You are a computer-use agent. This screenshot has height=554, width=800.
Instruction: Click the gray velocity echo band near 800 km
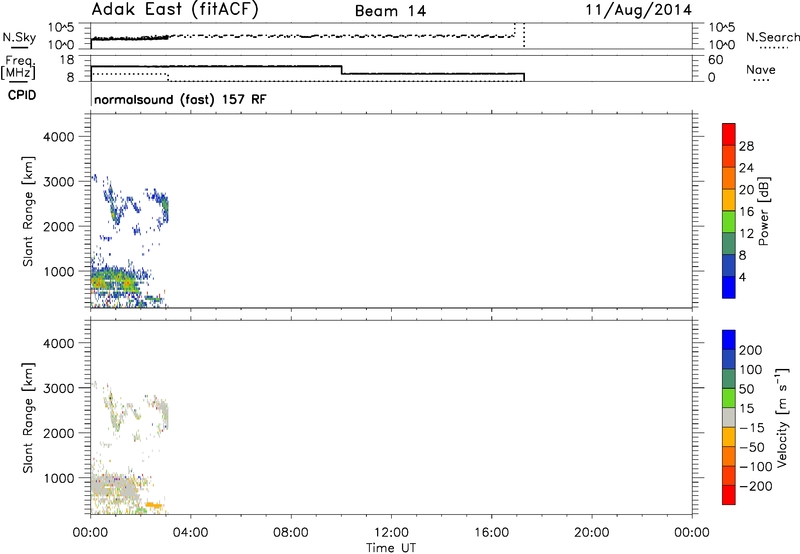(x=115, y=486)
